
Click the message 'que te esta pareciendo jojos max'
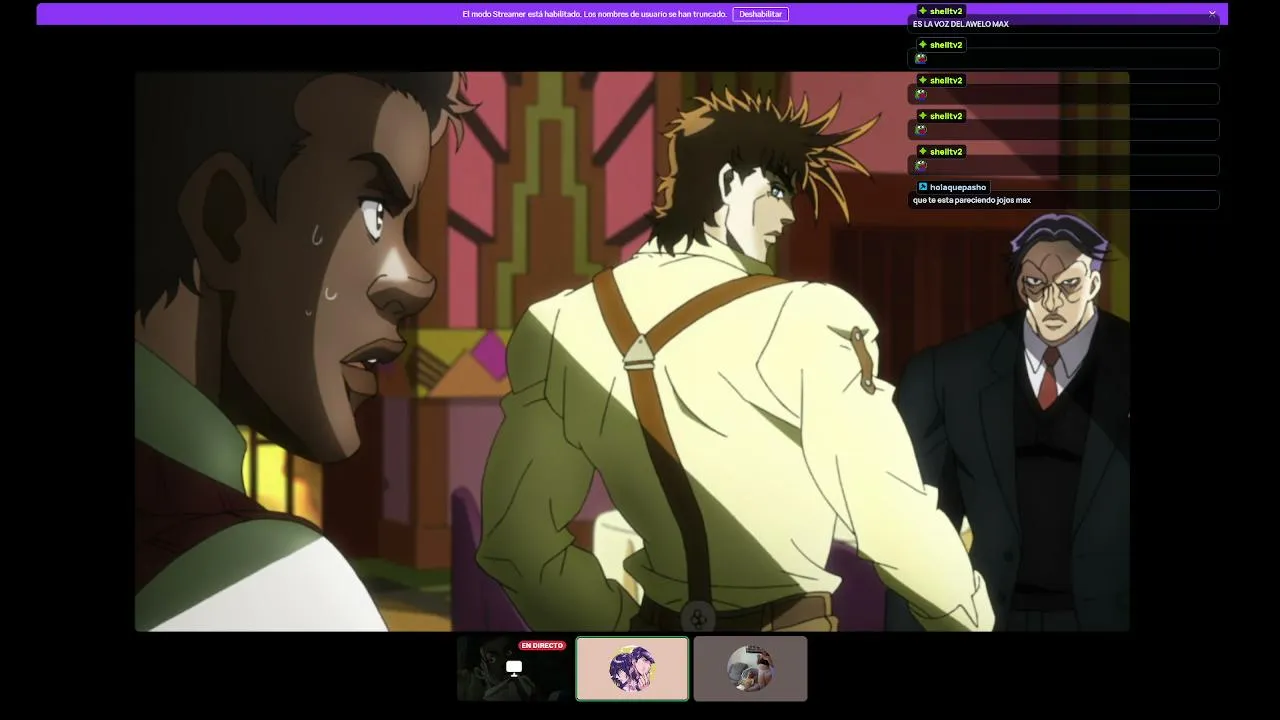pos(972,200)
